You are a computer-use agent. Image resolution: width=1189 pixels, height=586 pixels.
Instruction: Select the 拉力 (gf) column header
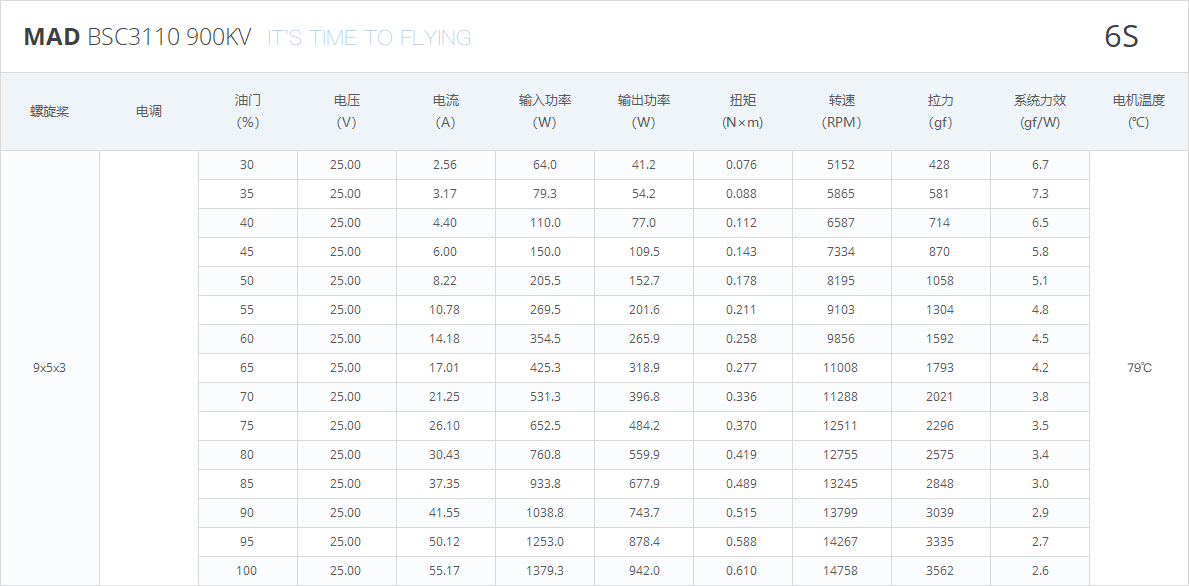click(941, 111)
